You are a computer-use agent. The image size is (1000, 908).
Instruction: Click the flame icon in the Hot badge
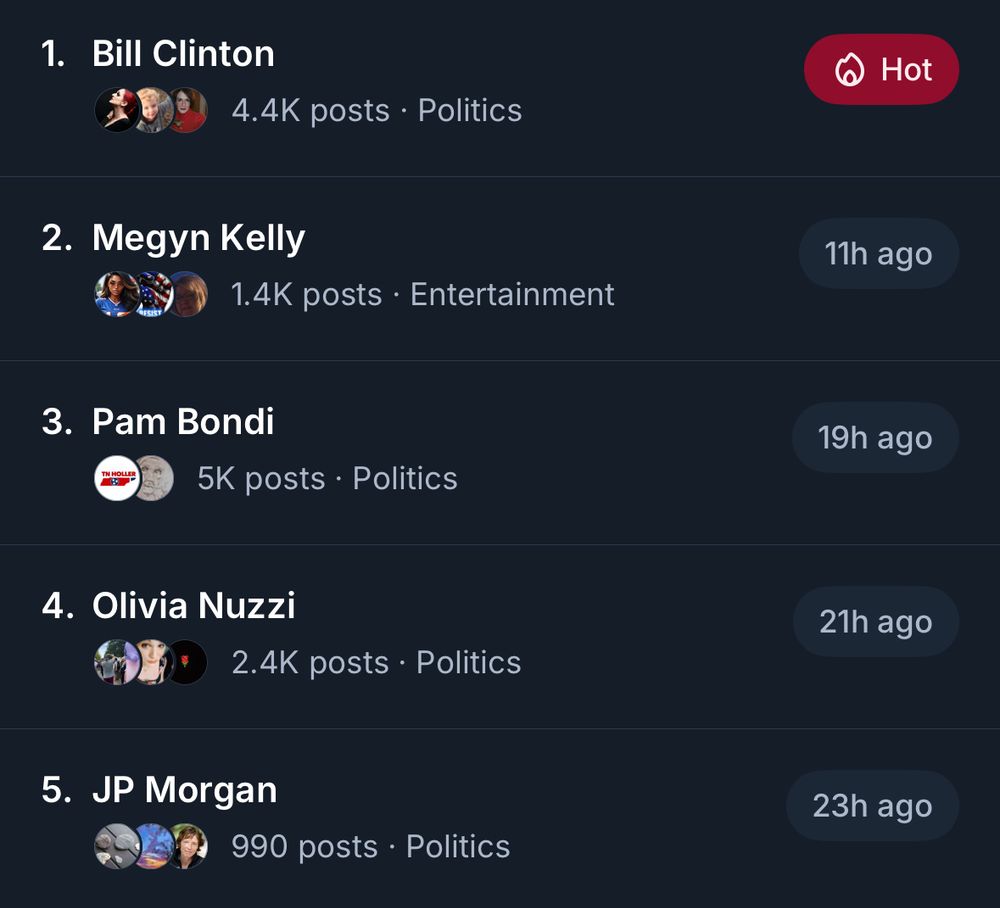tap(851, 70)
